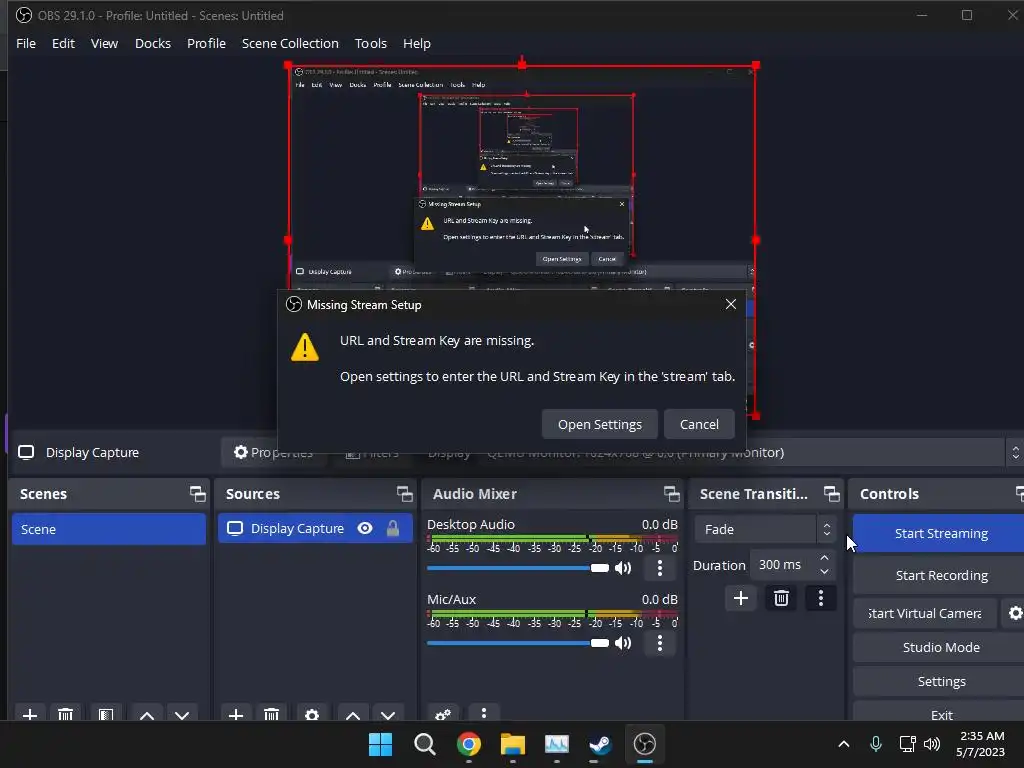Open taskbar Search

pyautogui.click(x=424, y=744)
